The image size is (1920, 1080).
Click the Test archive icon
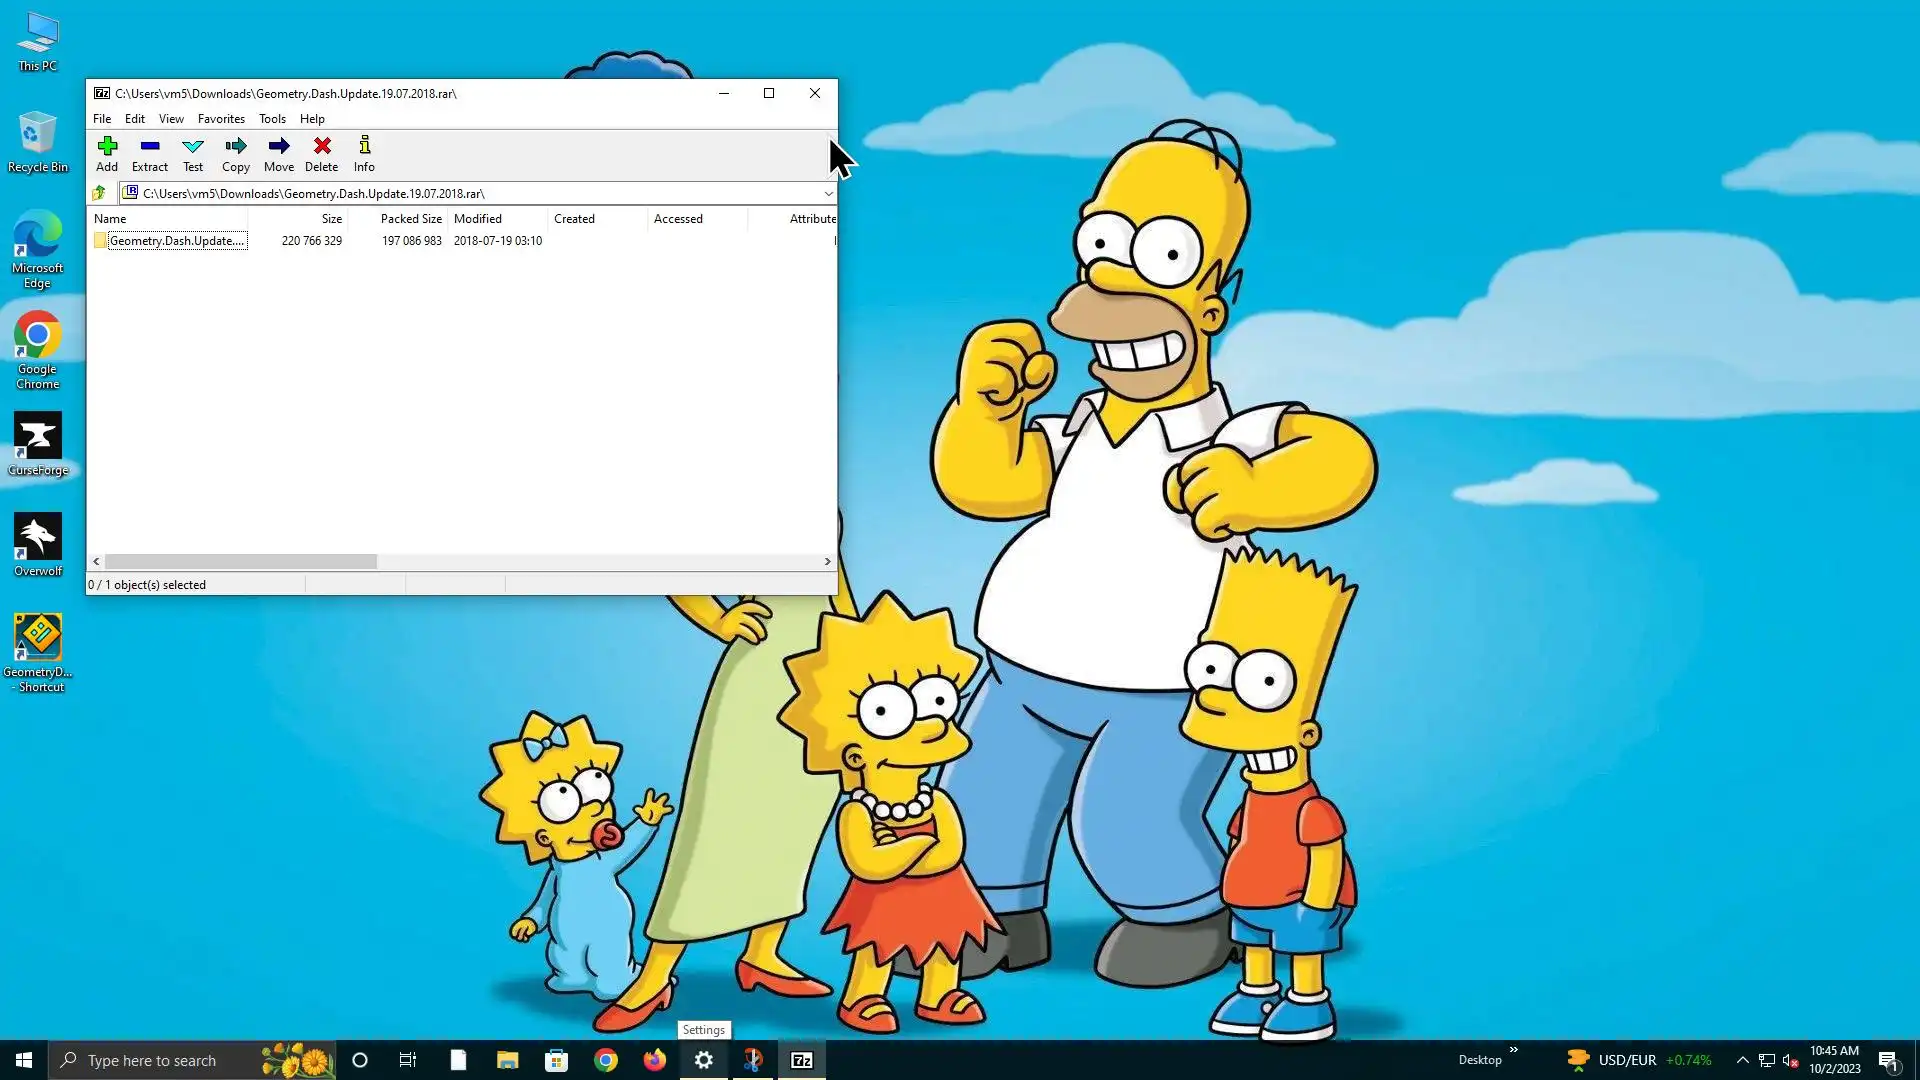[x=193, y=154]
